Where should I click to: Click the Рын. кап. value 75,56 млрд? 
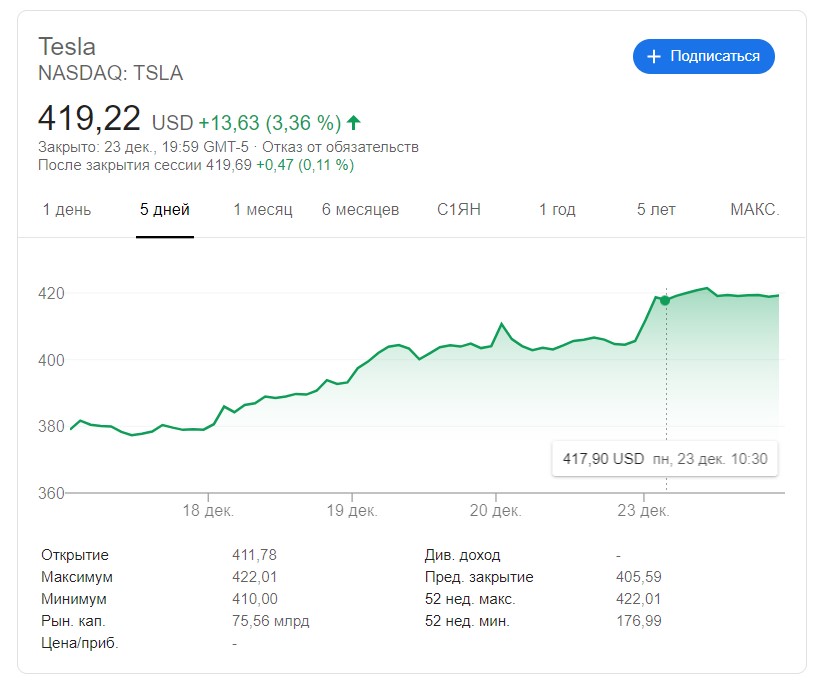click(270, 621)
